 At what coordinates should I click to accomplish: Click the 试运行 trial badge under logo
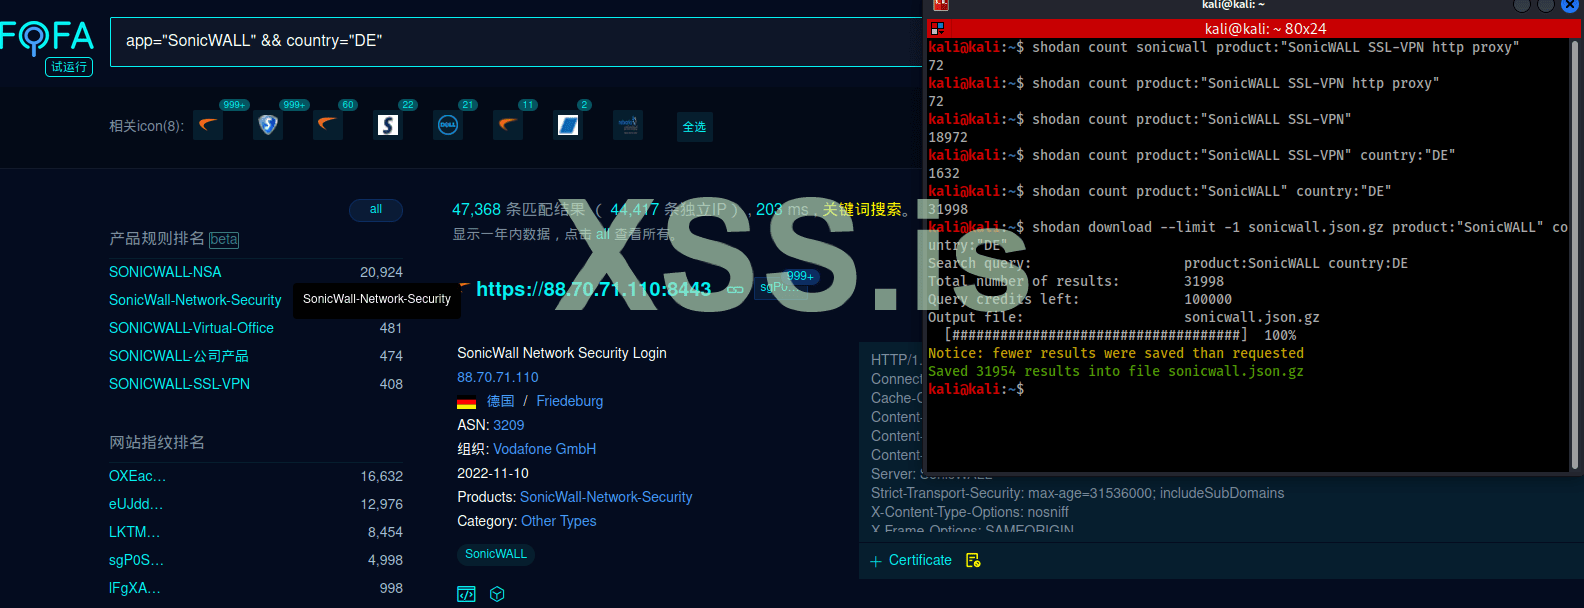point(69,67)
